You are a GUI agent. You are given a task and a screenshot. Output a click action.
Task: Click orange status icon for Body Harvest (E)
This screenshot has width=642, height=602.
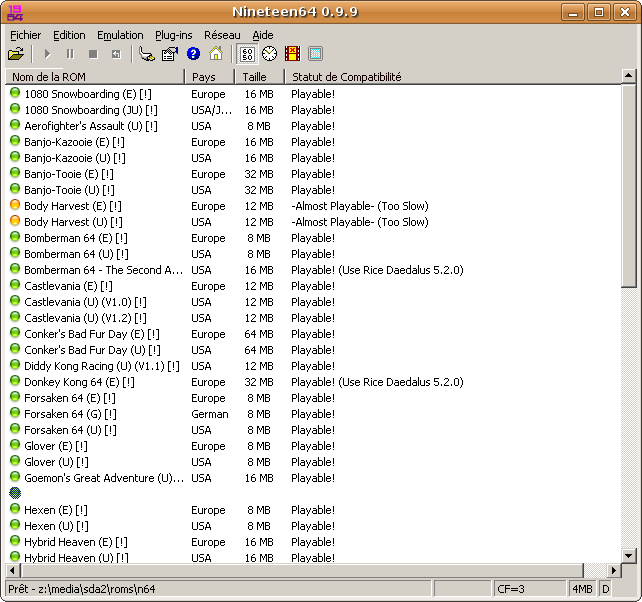[x=15, y=204]
